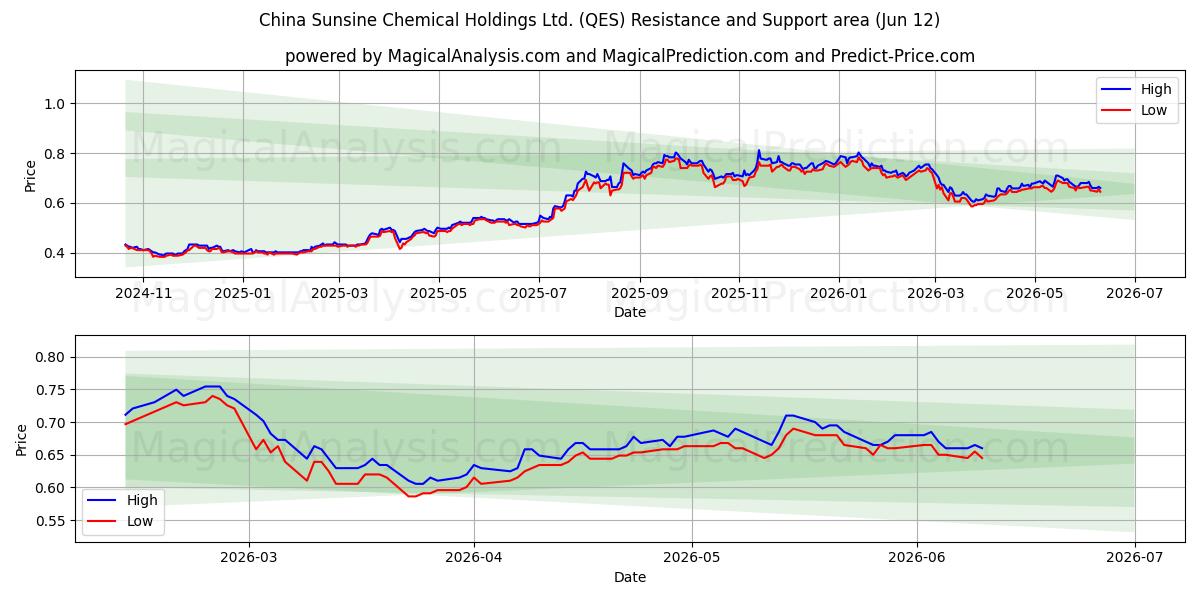Screen dimensions: 1200x600
Task: Click the '2025-09' x-axis label
Action: point(639,293)
